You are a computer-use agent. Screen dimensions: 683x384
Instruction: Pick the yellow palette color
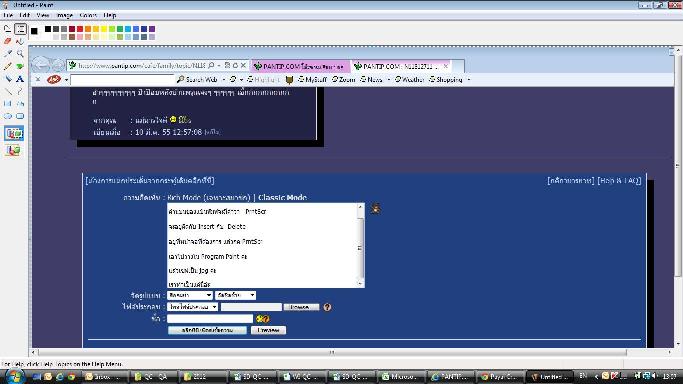tap(104, 29)
